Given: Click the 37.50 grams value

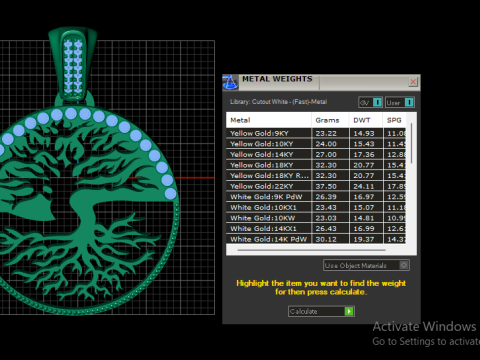Looking at the screenshot, I should pos(326,186).
